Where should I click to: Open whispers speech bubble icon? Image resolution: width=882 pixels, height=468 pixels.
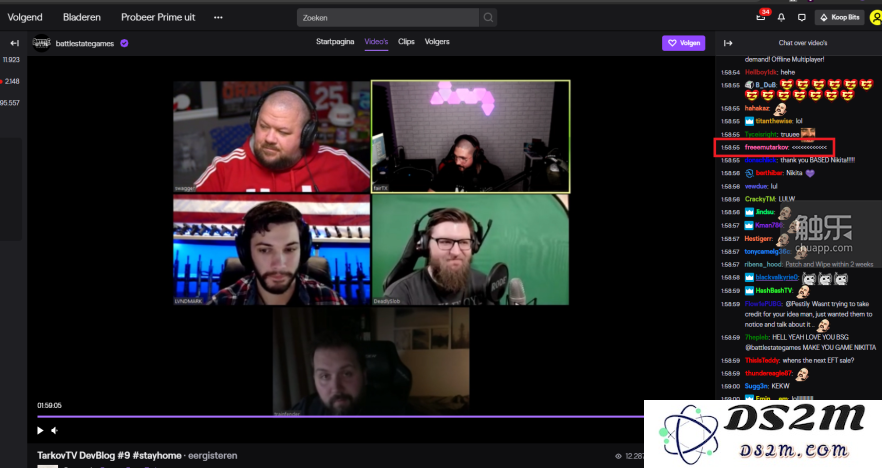[802, 17]
